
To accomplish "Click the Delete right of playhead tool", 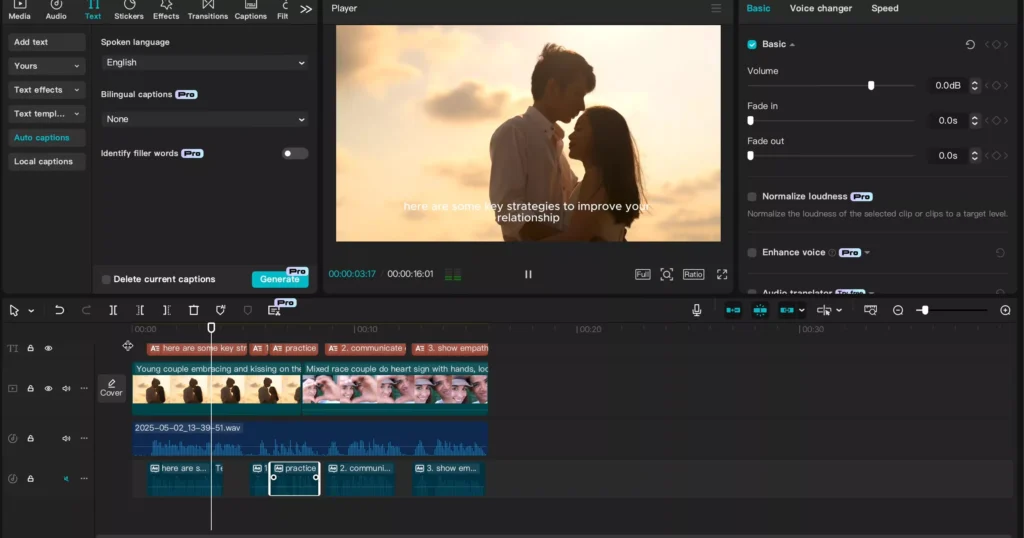I will pyautogui.click(x=167, y=310).
